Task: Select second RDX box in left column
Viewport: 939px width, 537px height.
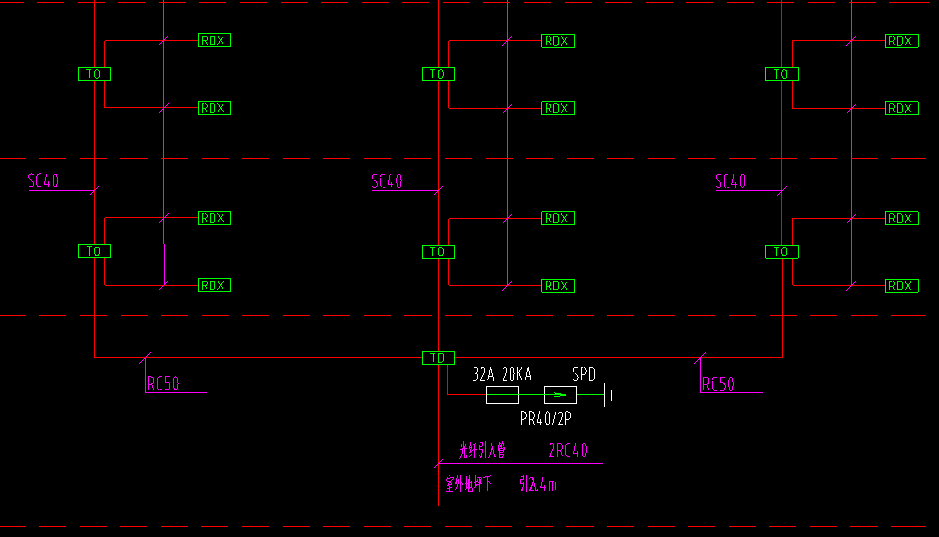Action: 214,108
